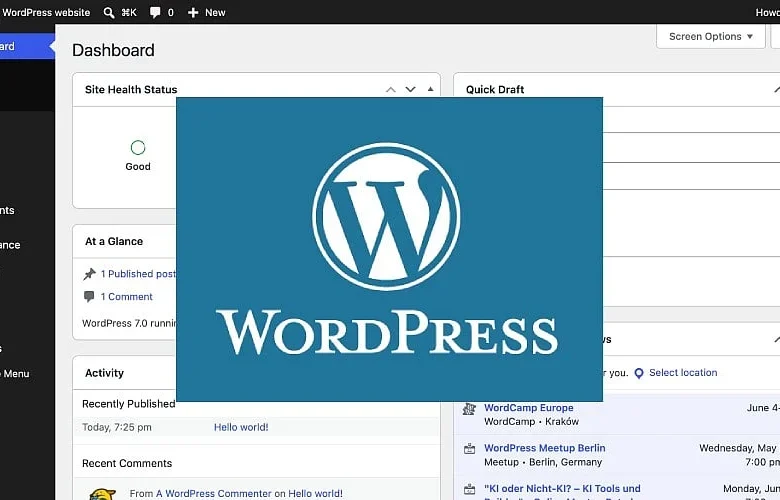Click the New label in admin bar
This screenshot has width=780, height=500.
coord(215,12)
